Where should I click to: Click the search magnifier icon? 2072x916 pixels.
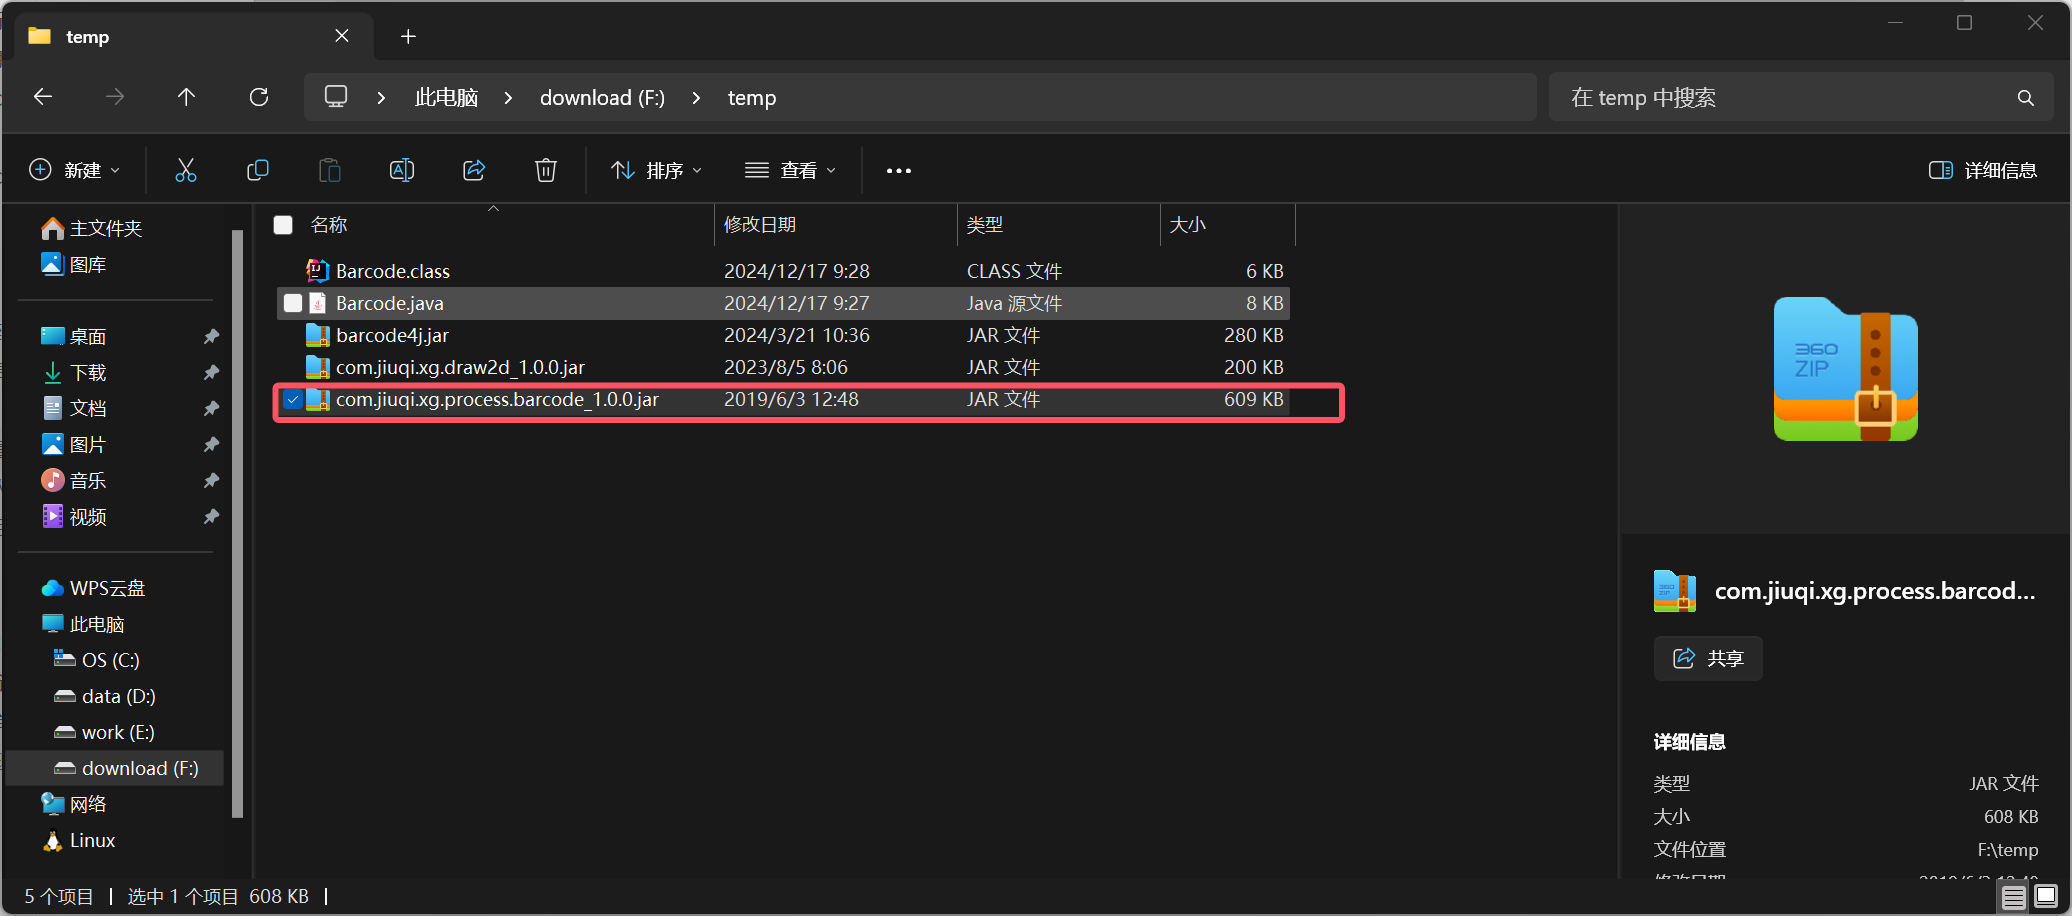[2026, 98]
